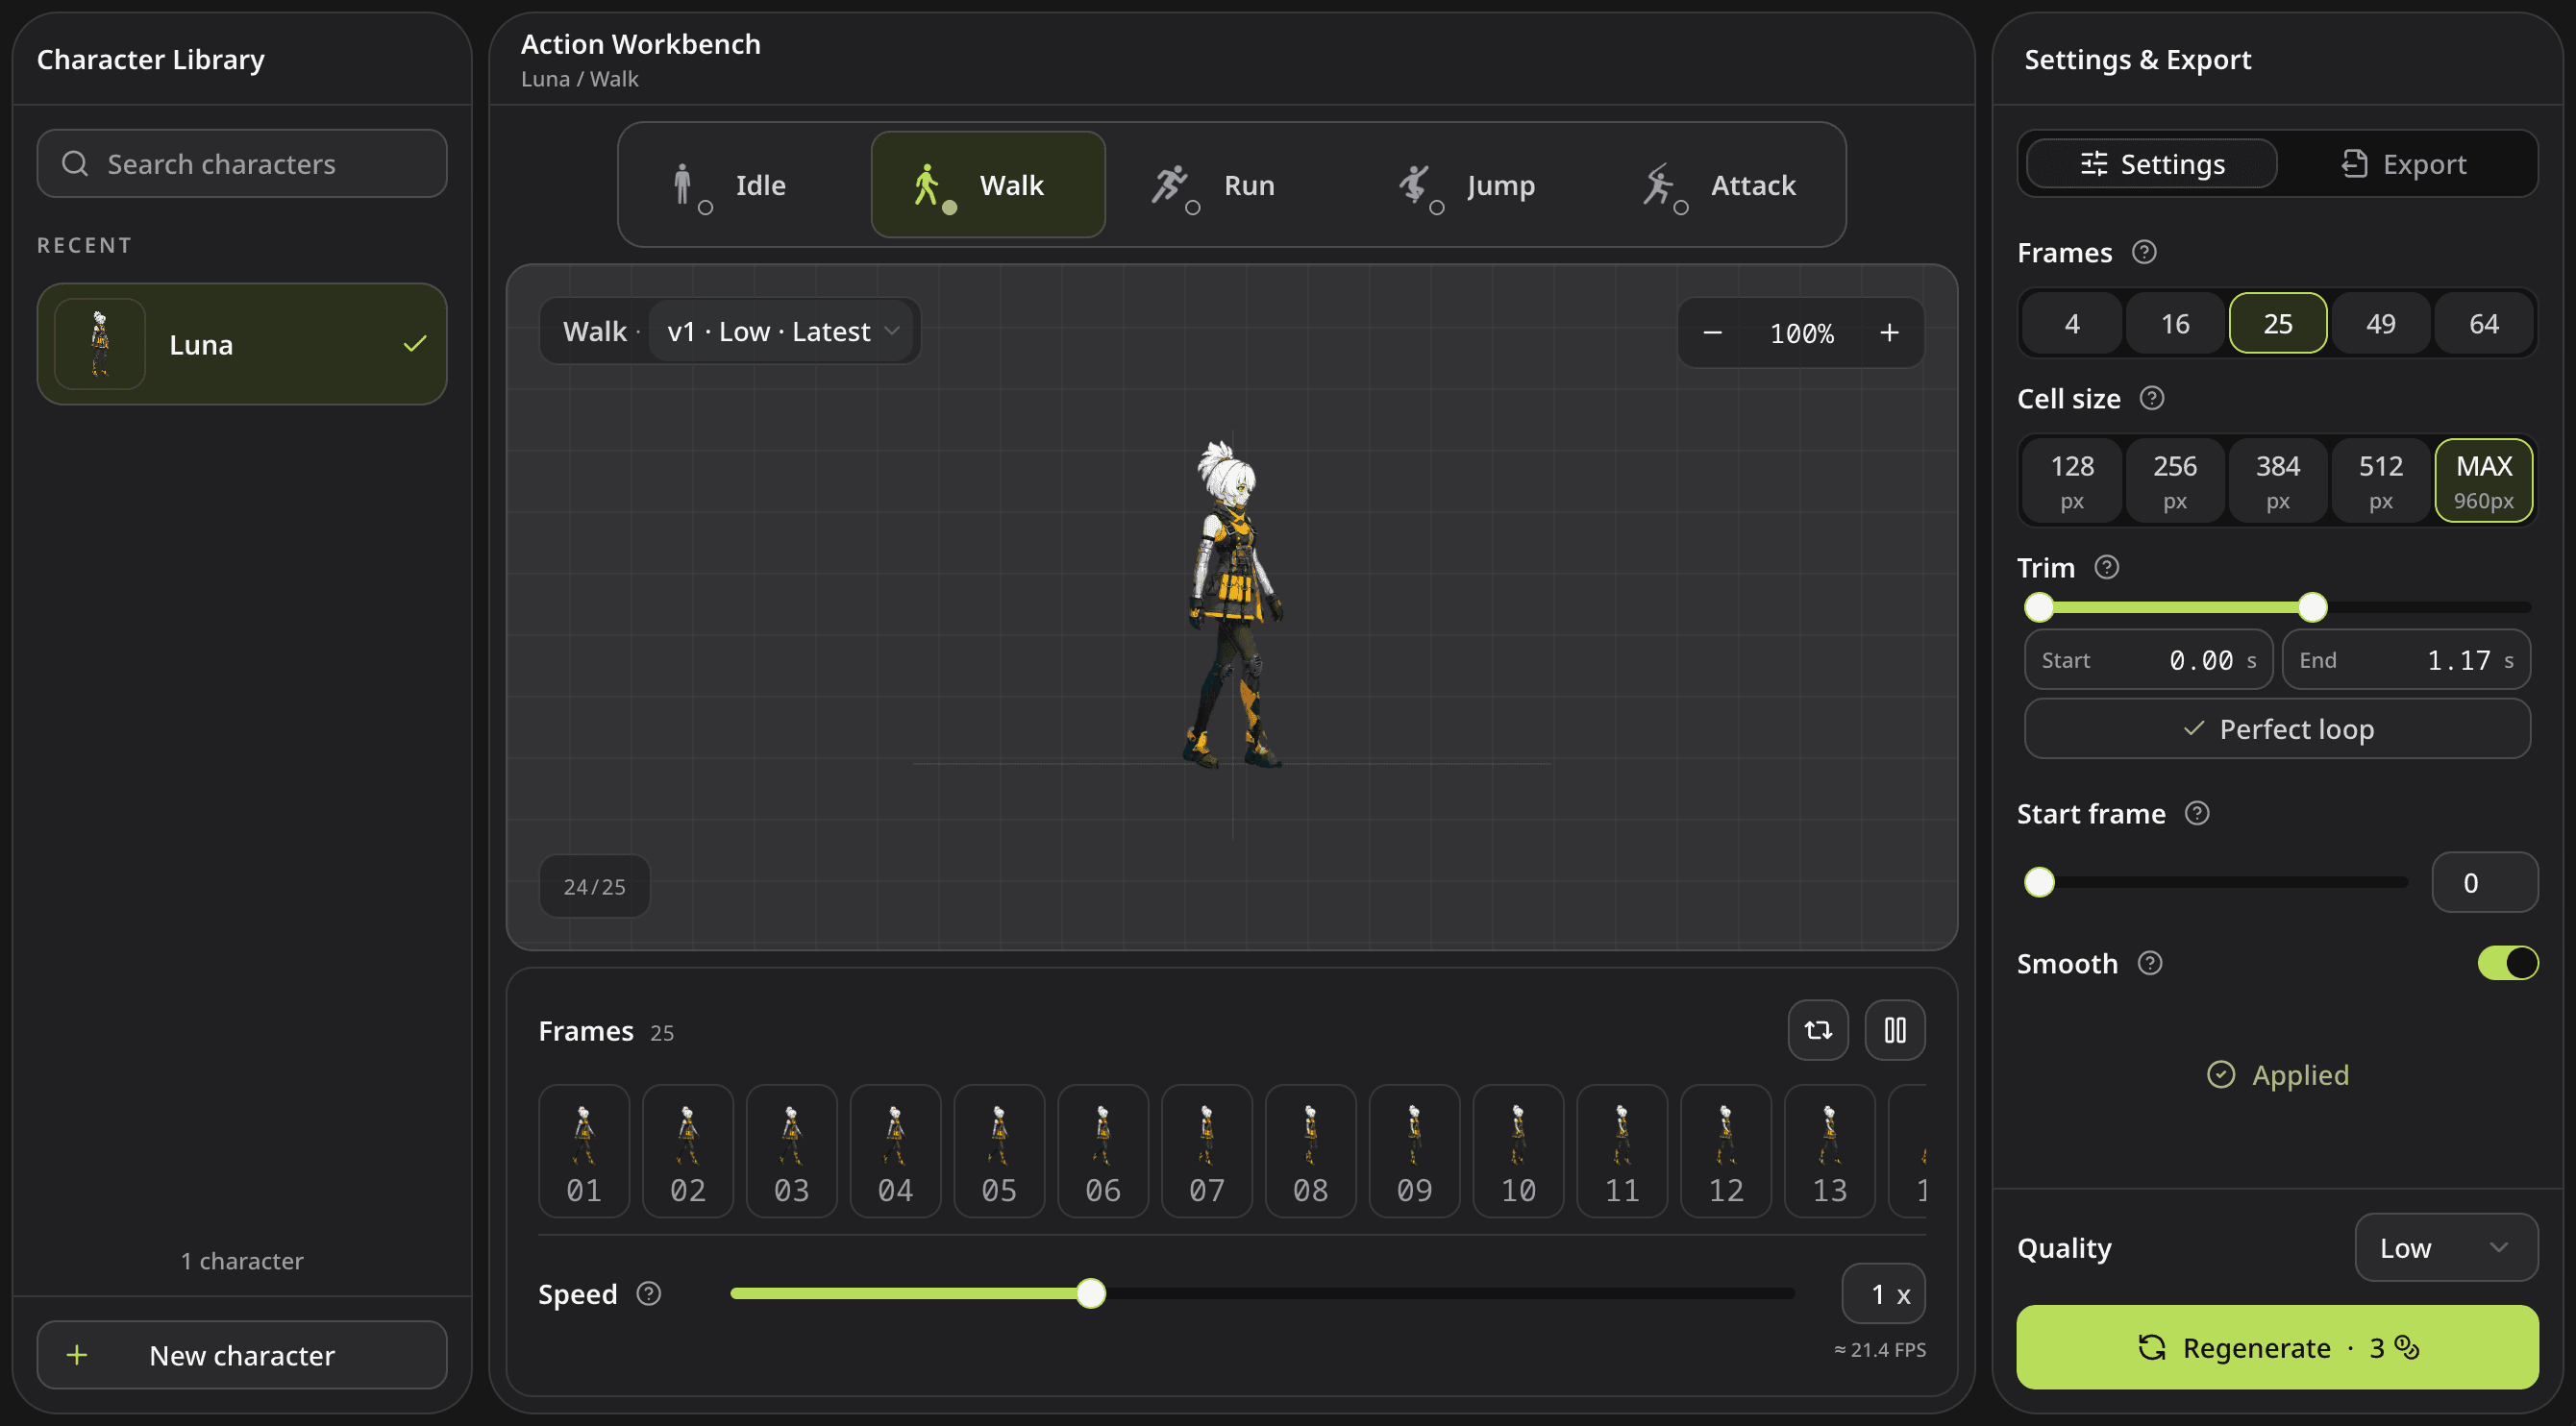The image size is (2576, 1426).
Task: Zoom out with the minus icon
Action: pos(1712,333)
